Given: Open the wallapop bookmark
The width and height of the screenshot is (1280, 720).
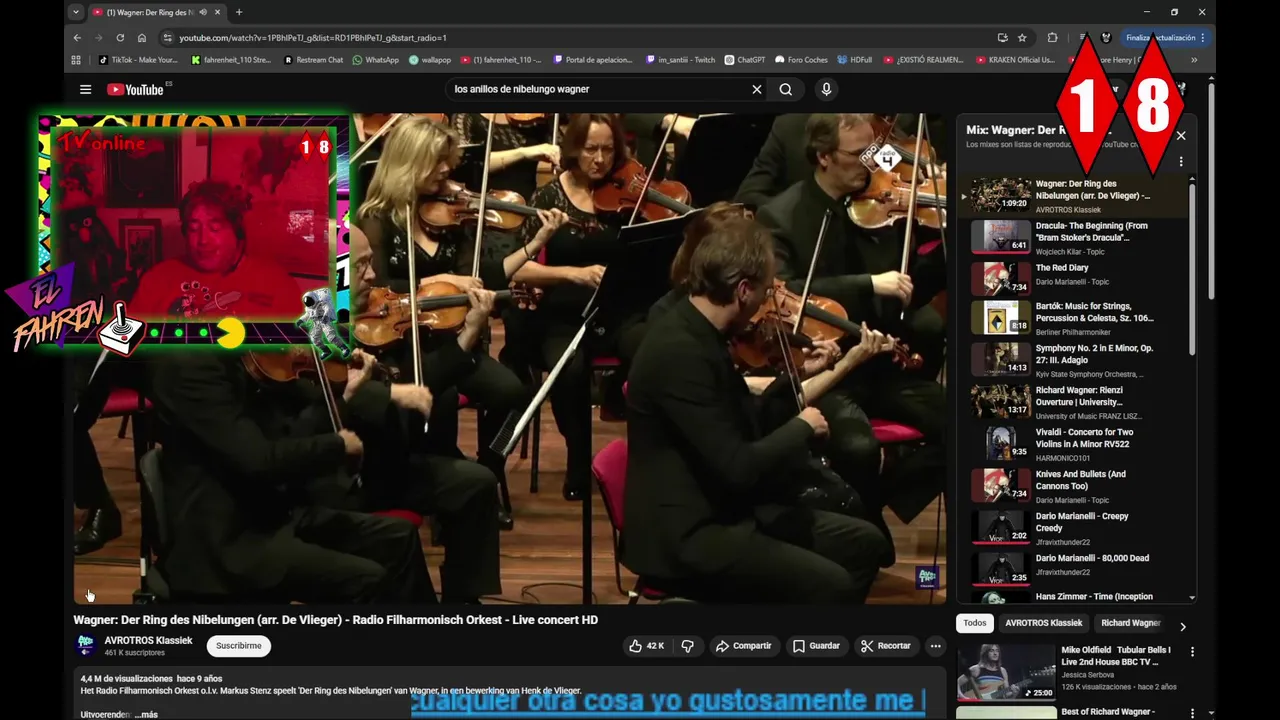Looking at the screenshot, I should [430, 60].
